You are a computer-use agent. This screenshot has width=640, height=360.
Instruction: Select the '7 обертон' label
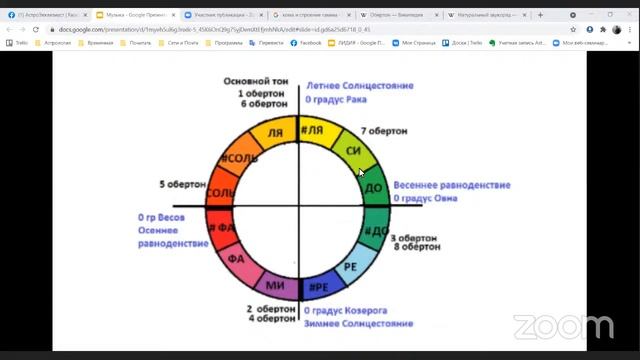coord(384,131)
